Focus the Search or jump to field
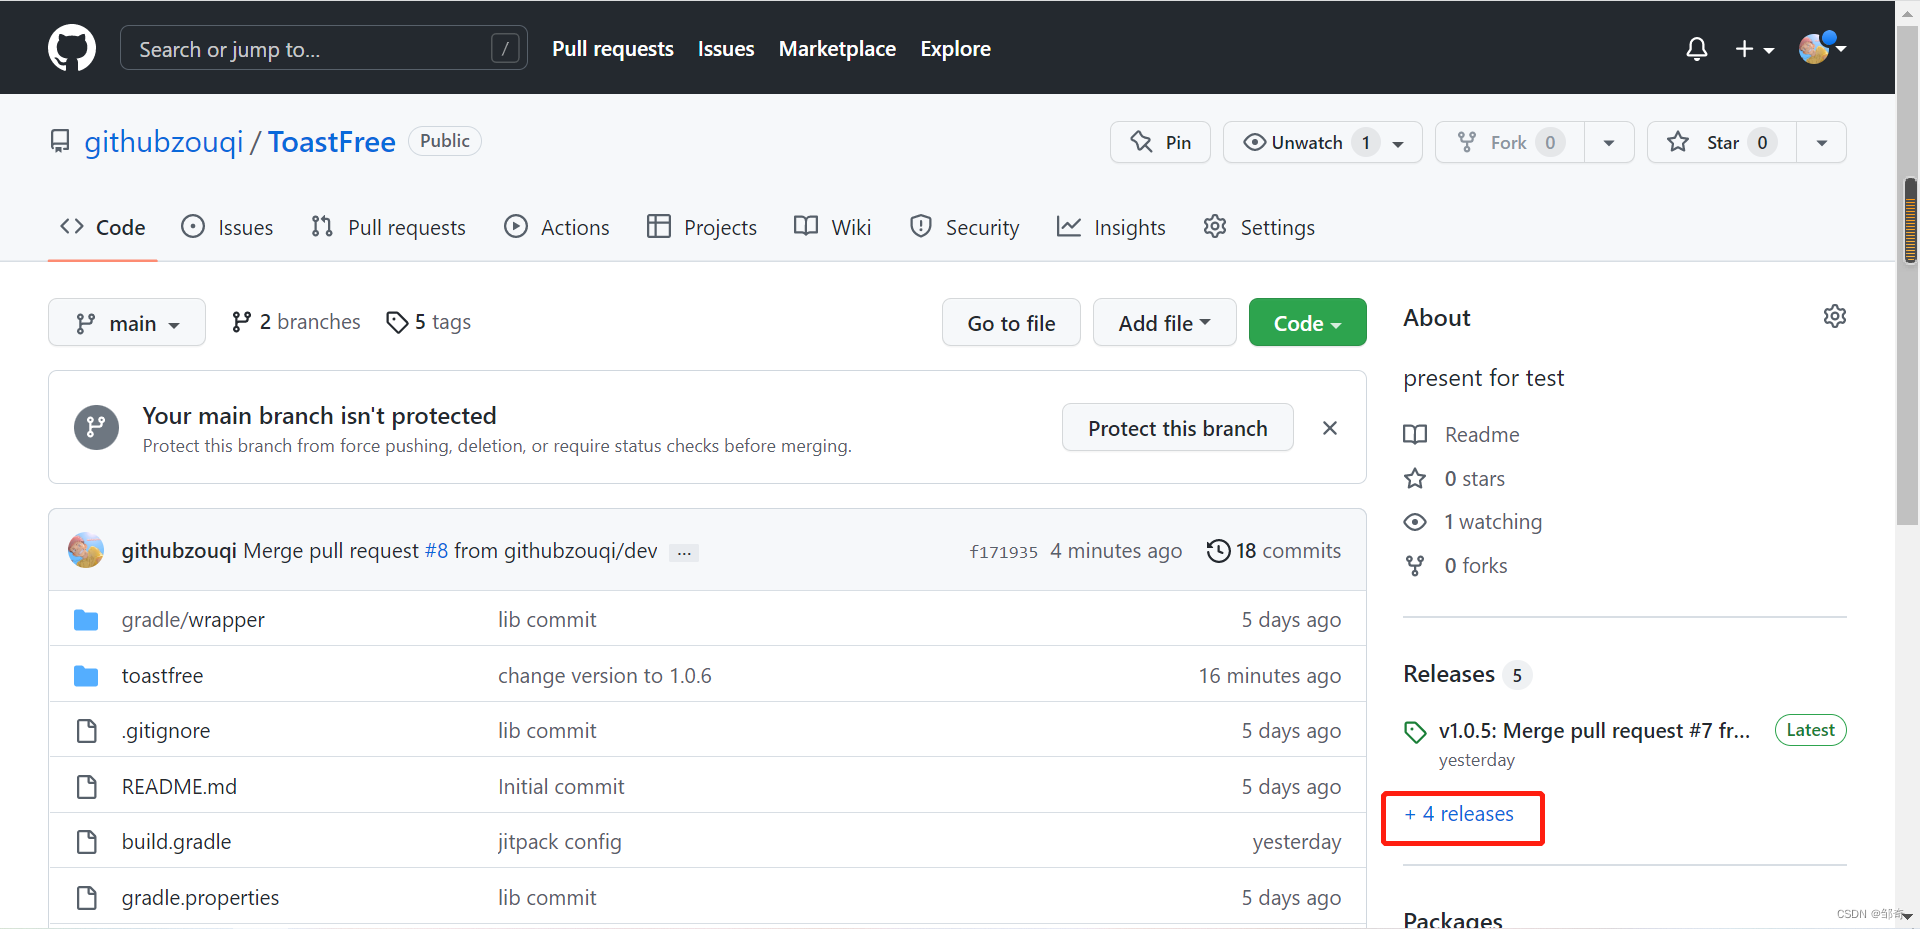The image size is (1920, 929). [323, 48]
